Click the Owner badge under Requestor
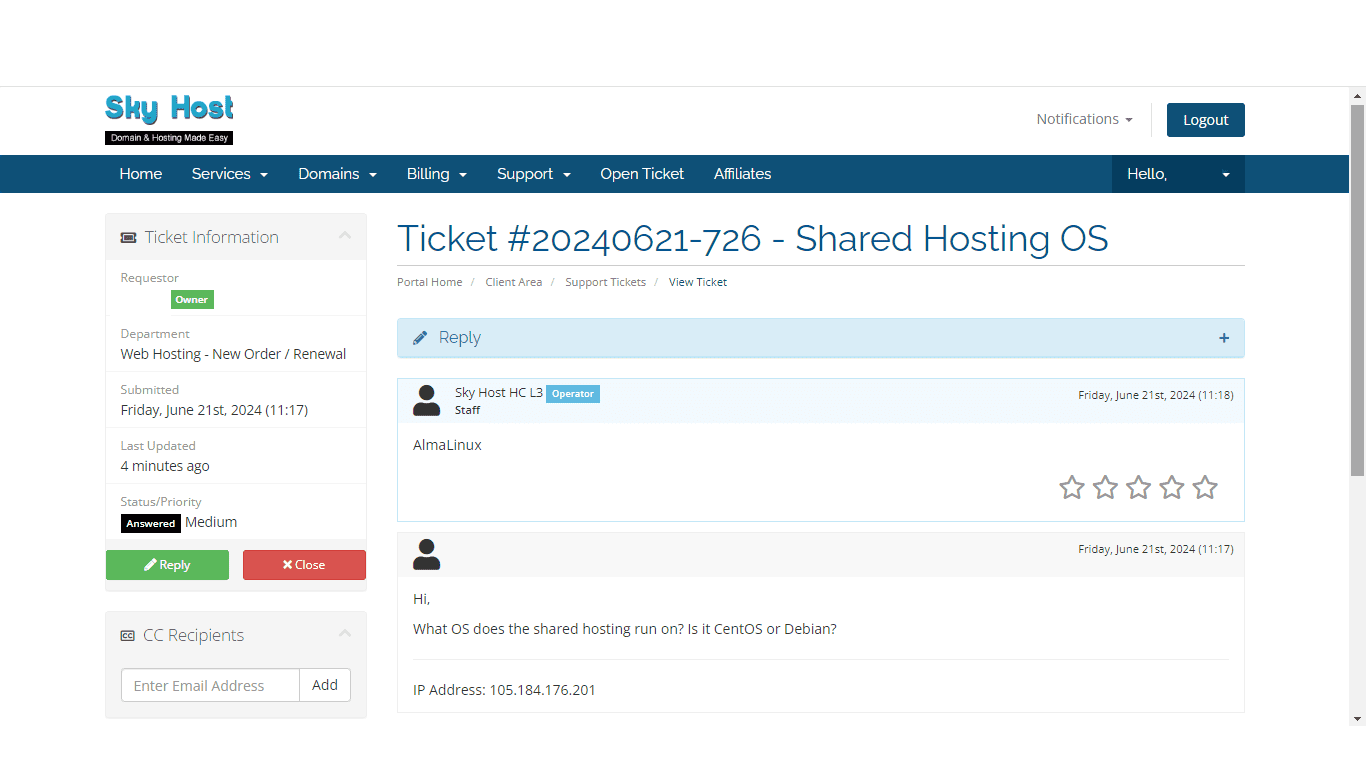The width and height of the screenshot is (1366, 768). 192,299
